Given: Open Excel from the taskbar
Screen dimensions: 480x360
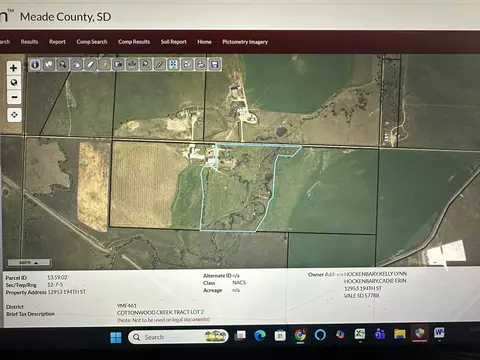Looking at the screenshot, I should pyautogui.click(x=360, y=334).
